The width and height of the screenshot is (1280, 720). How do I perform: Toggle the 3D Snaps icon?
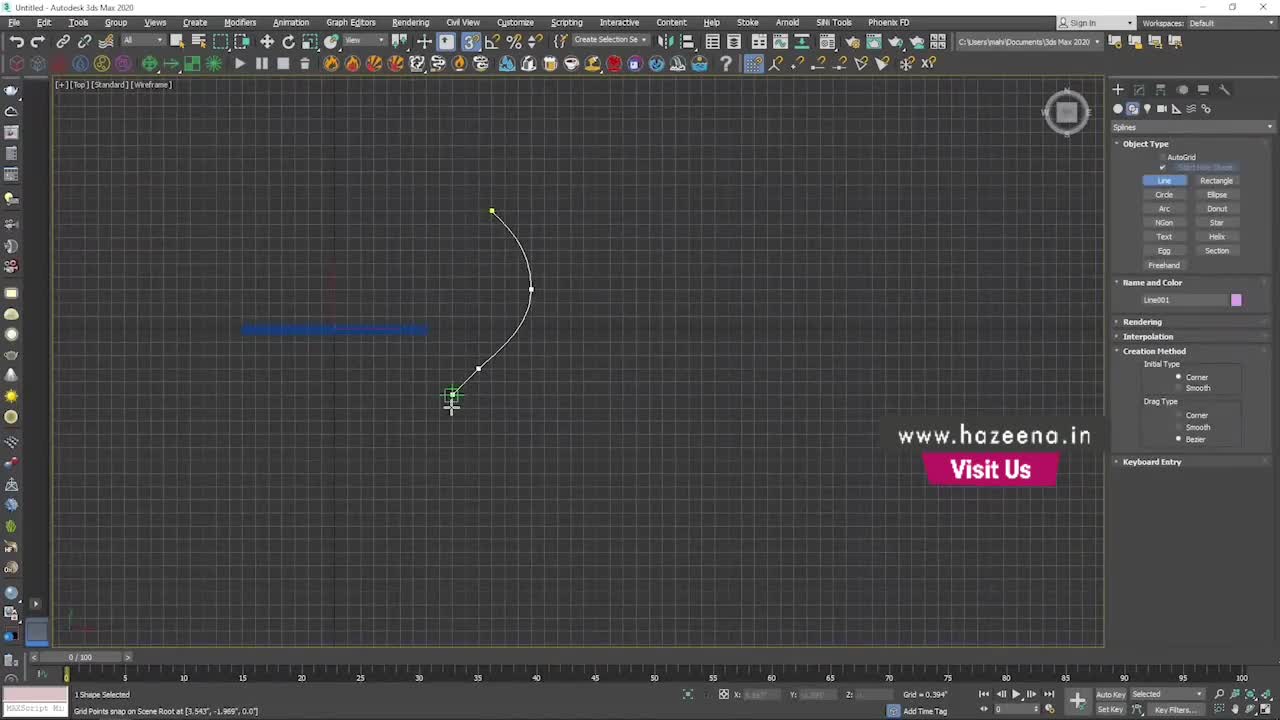coord(471,41)
